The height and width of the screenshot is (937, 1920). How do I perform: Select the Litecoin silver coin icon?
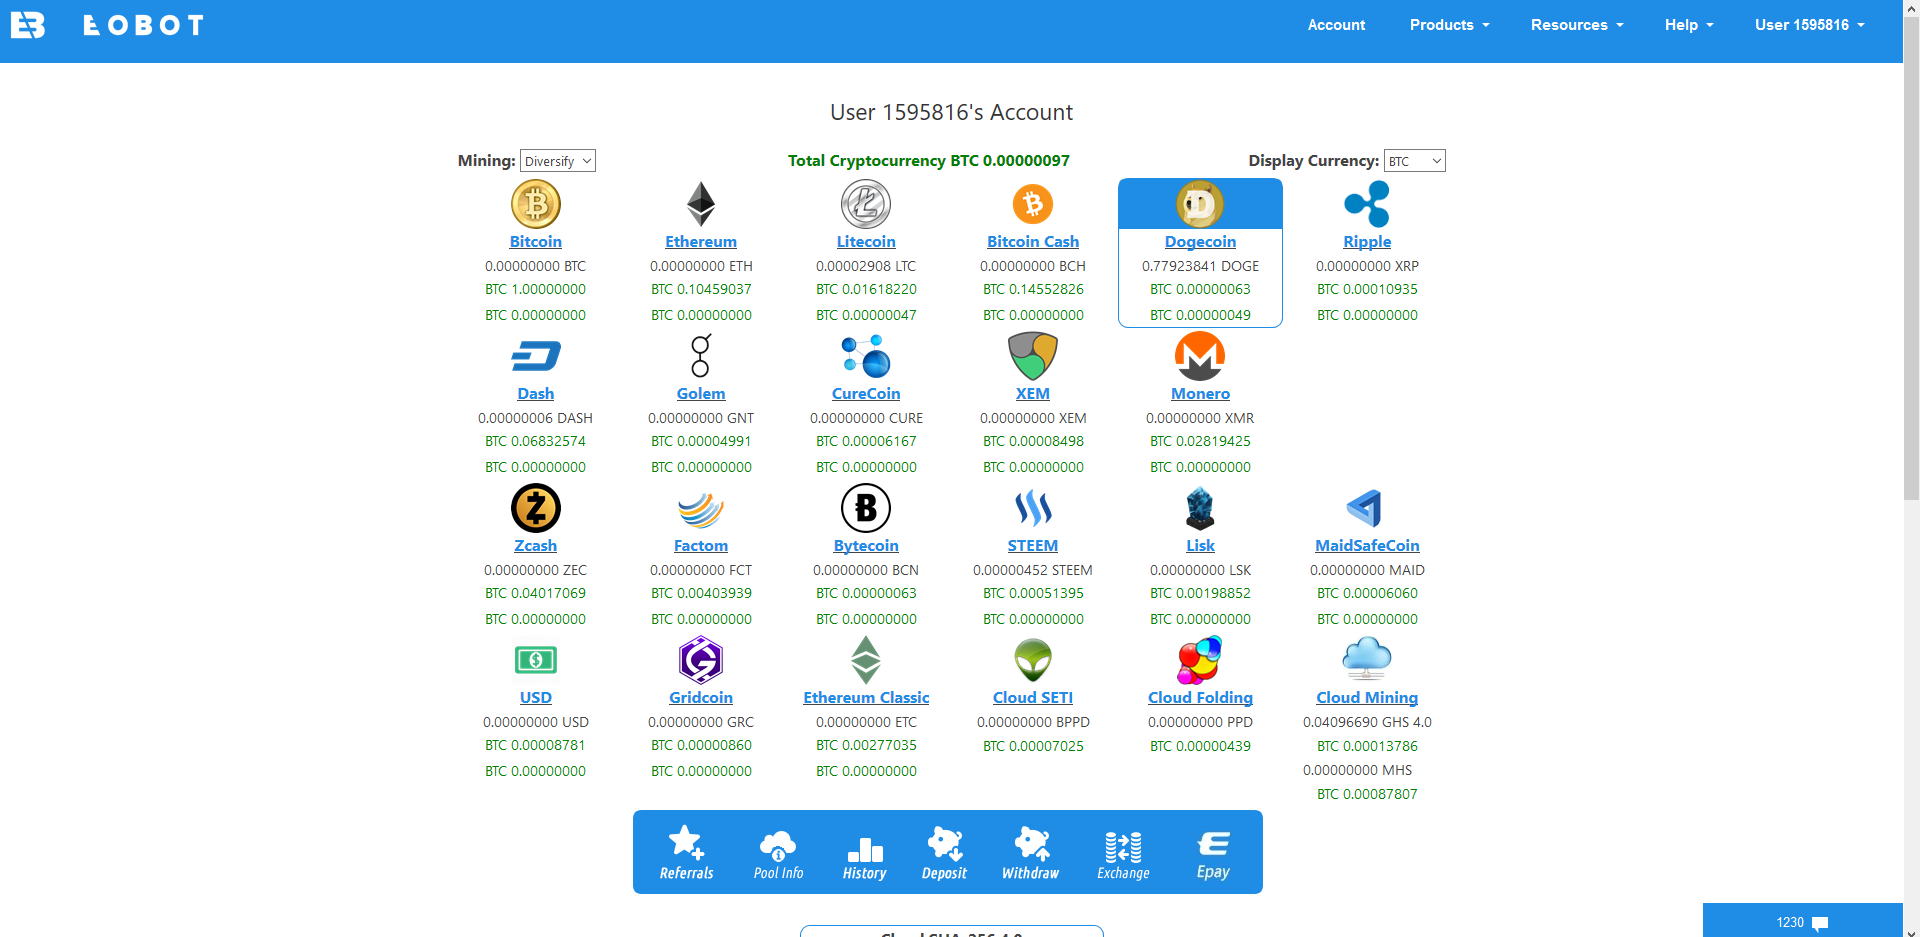click(866, 204)
